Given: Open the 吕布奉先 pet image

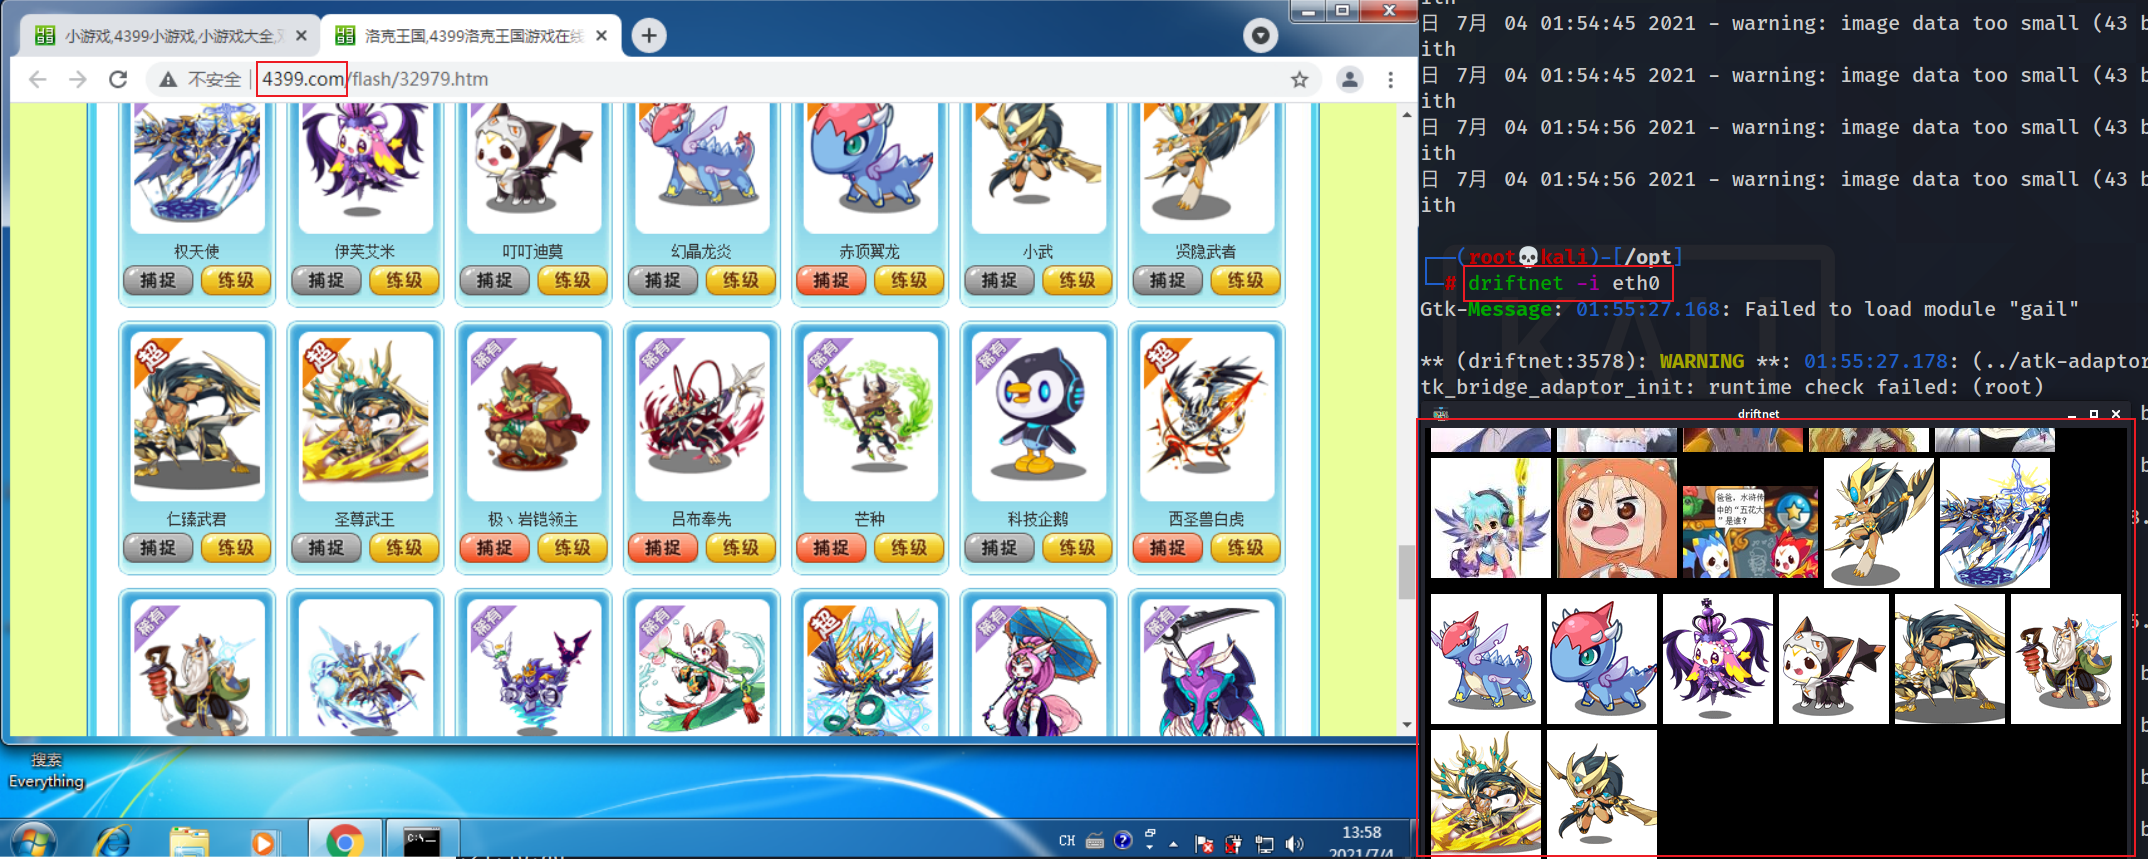Looking at the screenshot, I should [701, 416].
